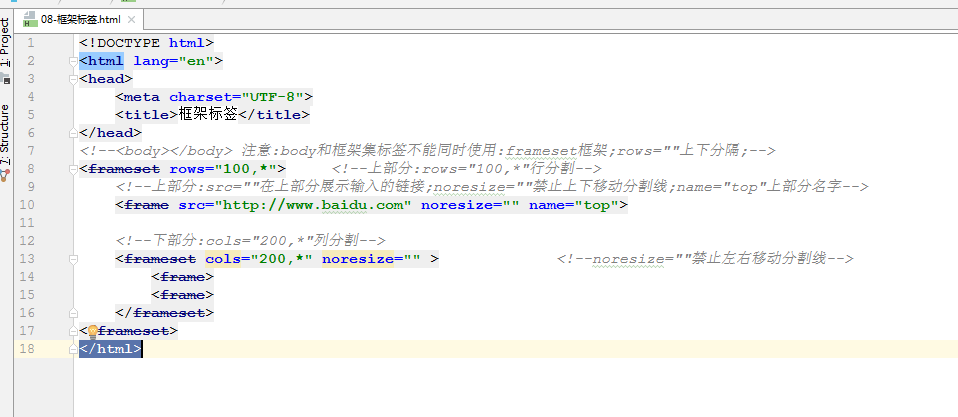Click the </frameset> closing tag on line 16
This screenshot has width=958, height=417.
pyautogui.click(x=165, y=313)
